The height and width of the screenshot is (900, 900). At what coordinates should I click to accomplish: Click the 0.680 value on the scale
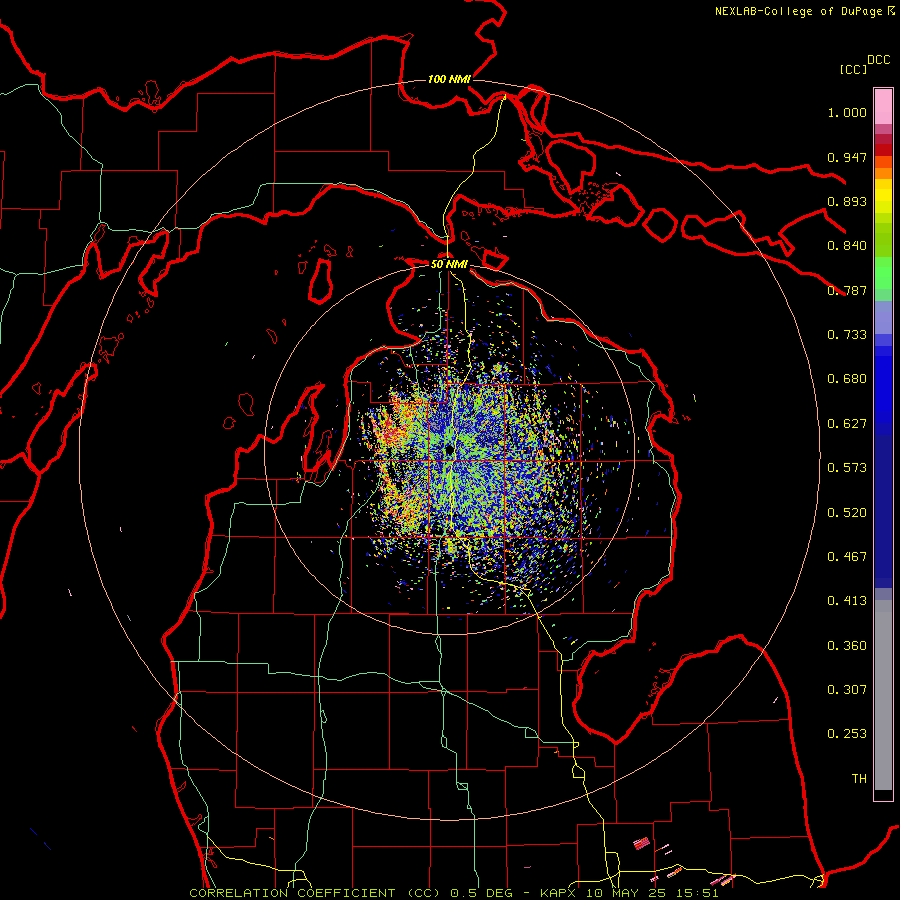(847, 379)
